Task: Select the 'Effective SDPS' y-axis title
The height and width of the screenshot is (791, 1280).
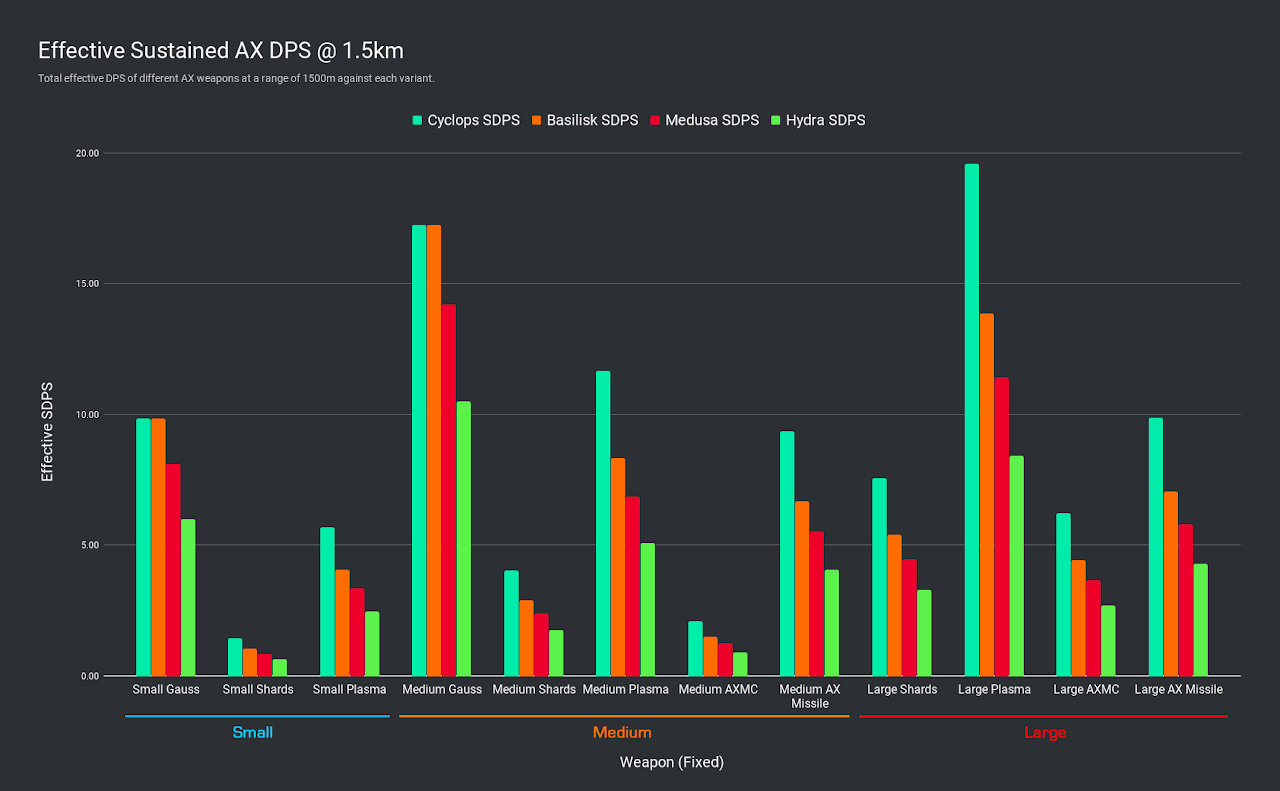Action: [x=47, y=431]
